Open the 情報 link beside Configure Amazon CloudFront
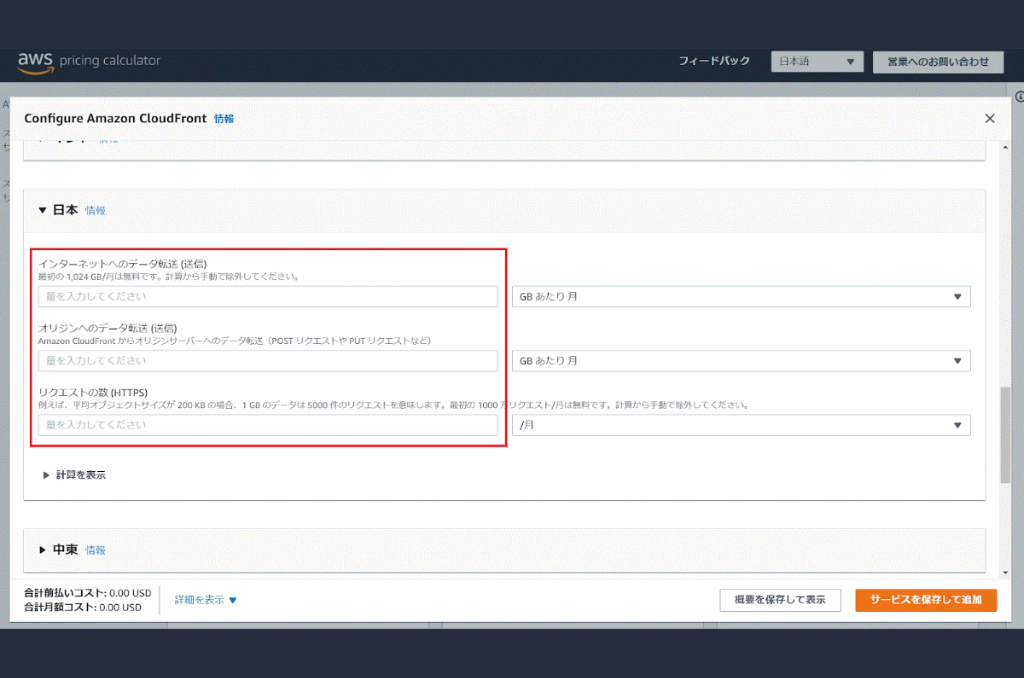Viewport: 1024px width, 678px height. coord(224,119)
